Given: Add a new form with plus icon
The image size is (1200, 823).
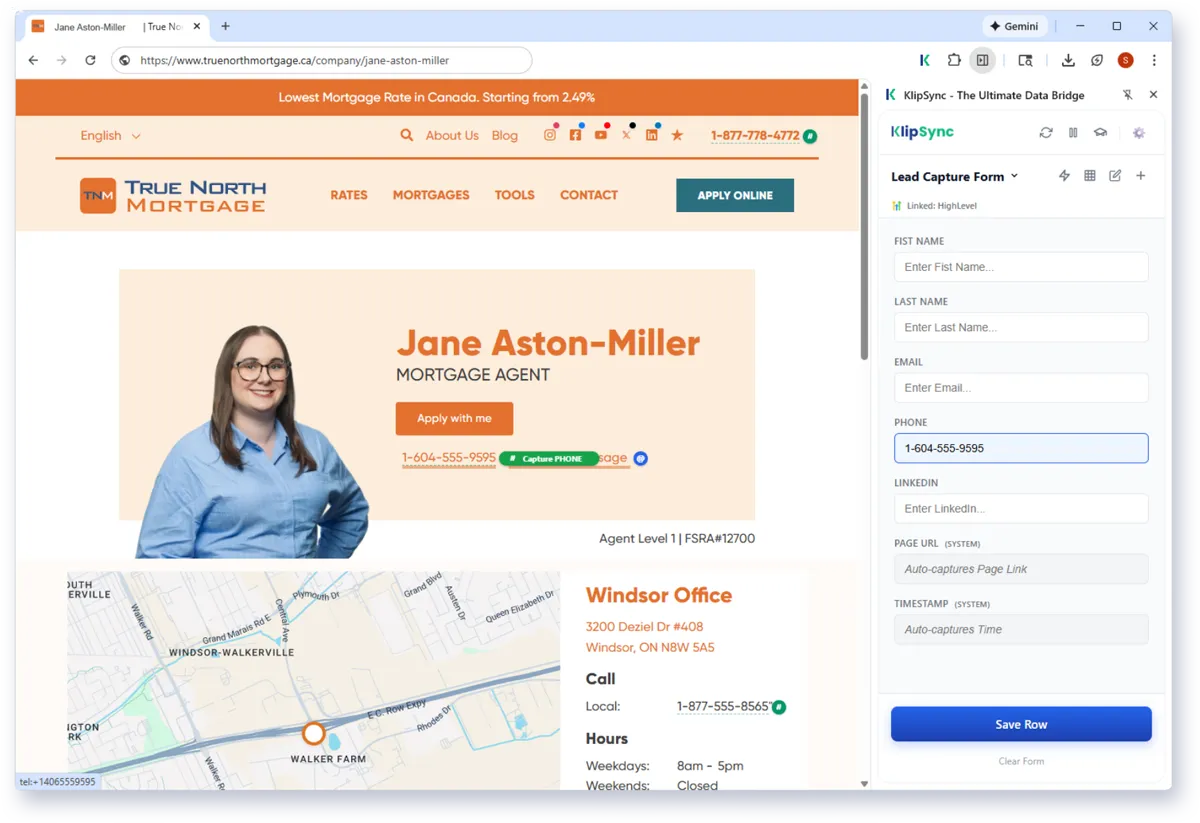Looking at the screenshot, I should coord(1141,176).
